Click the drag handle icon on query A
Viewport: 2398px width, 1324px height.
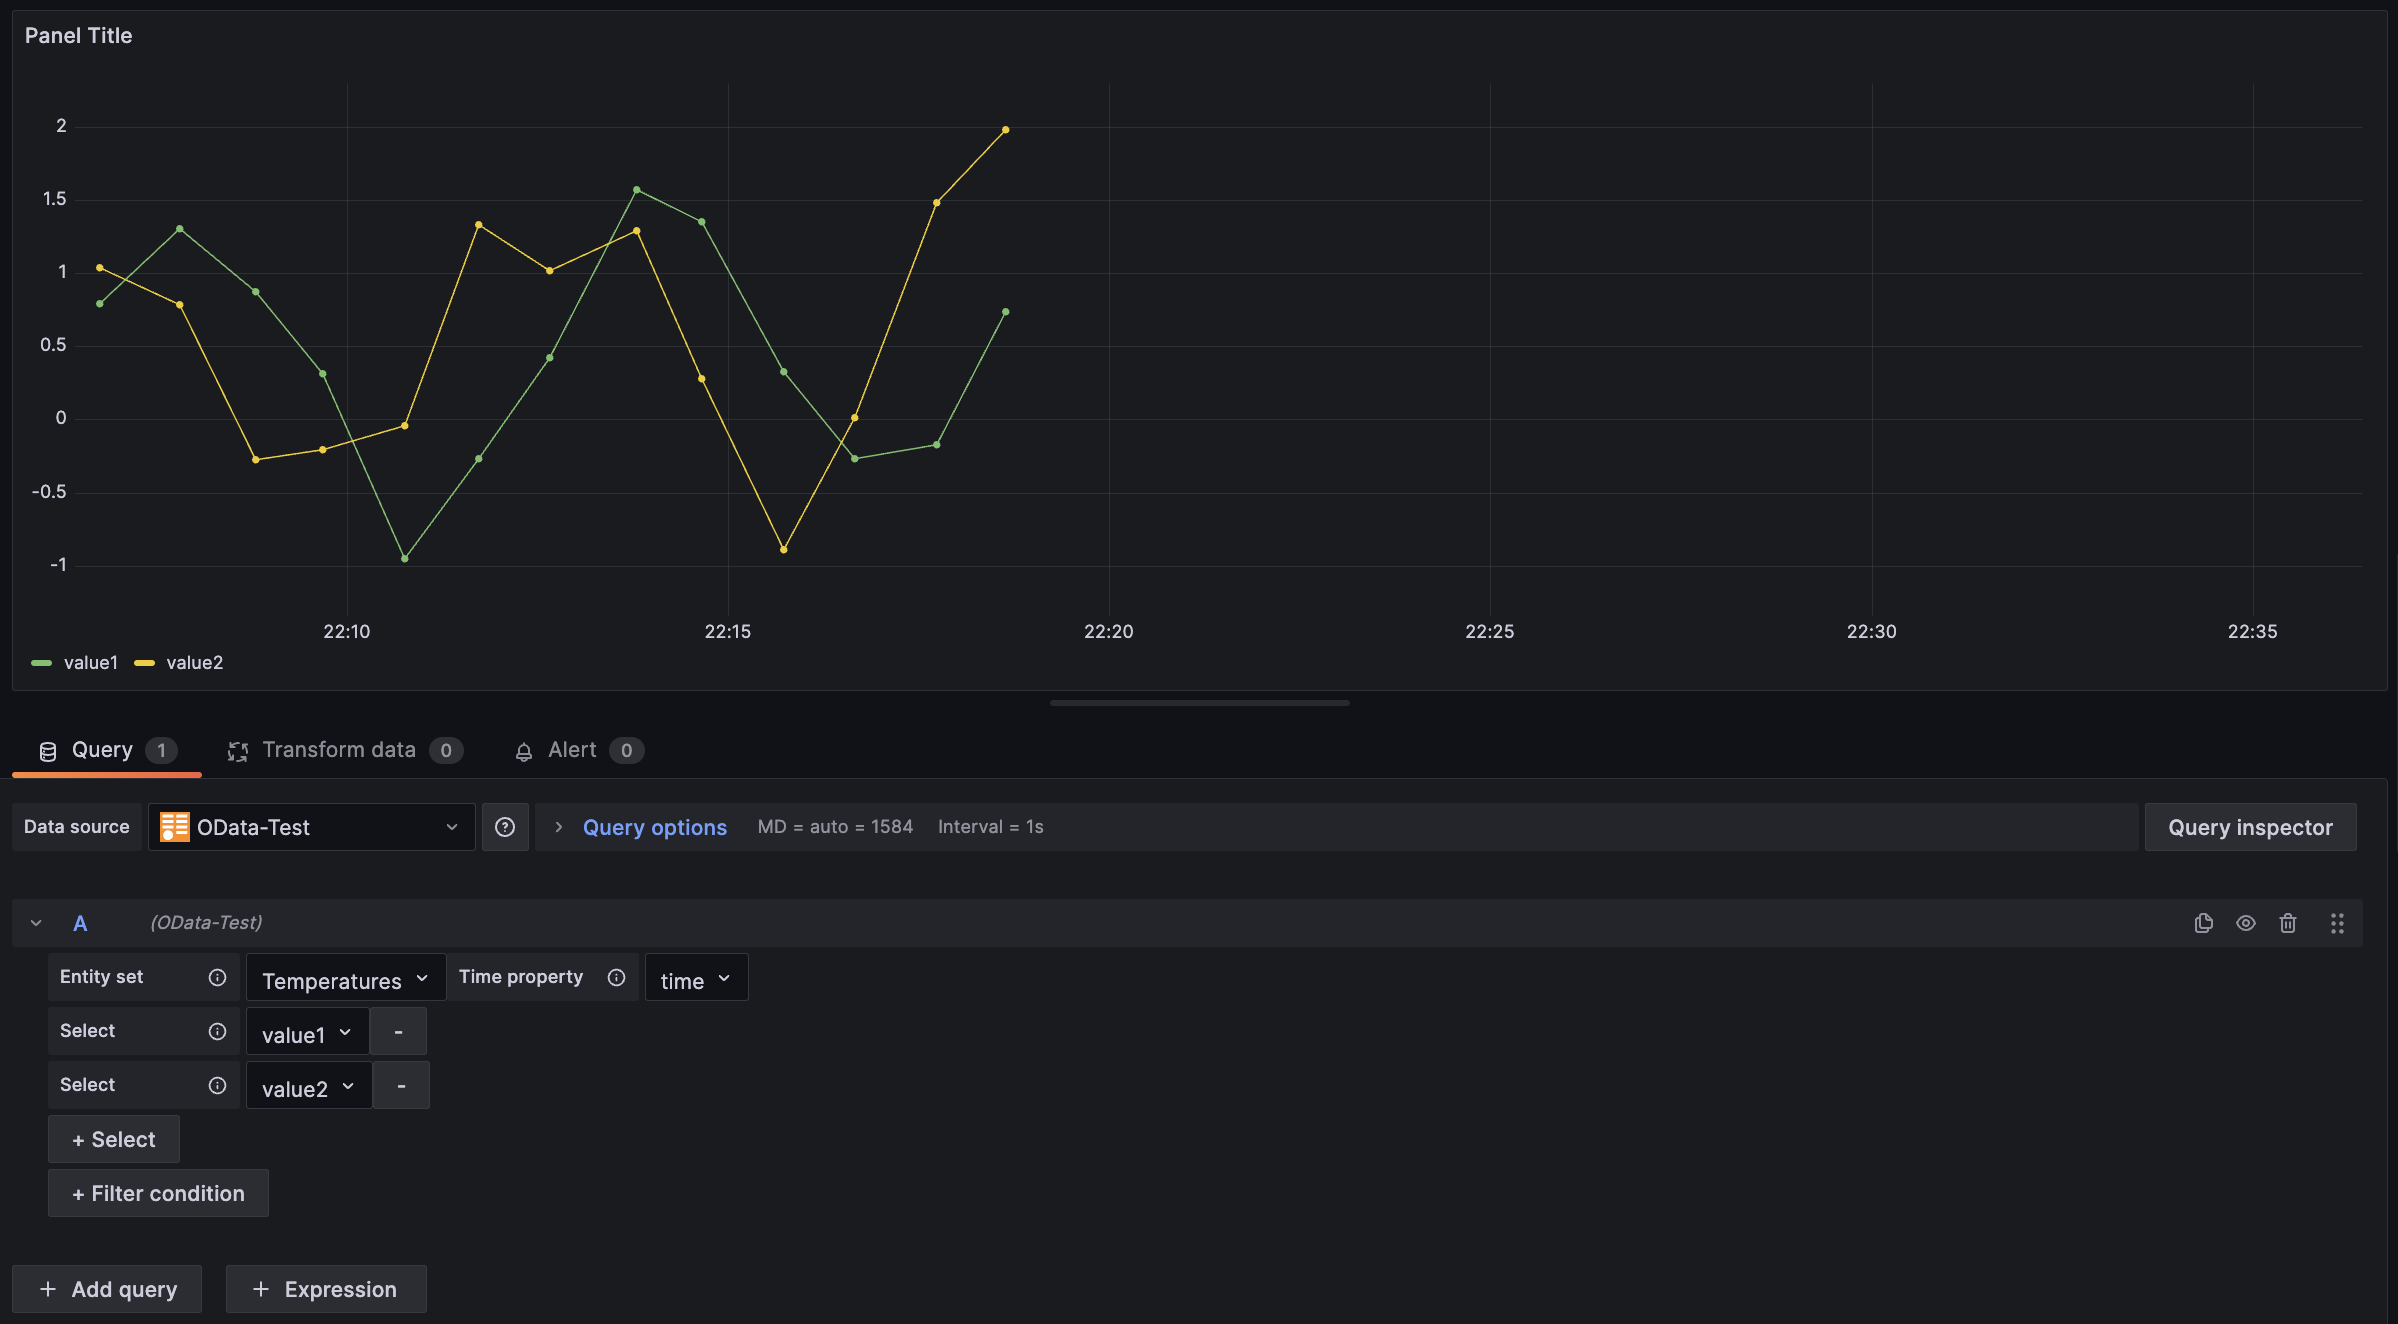2338,921
